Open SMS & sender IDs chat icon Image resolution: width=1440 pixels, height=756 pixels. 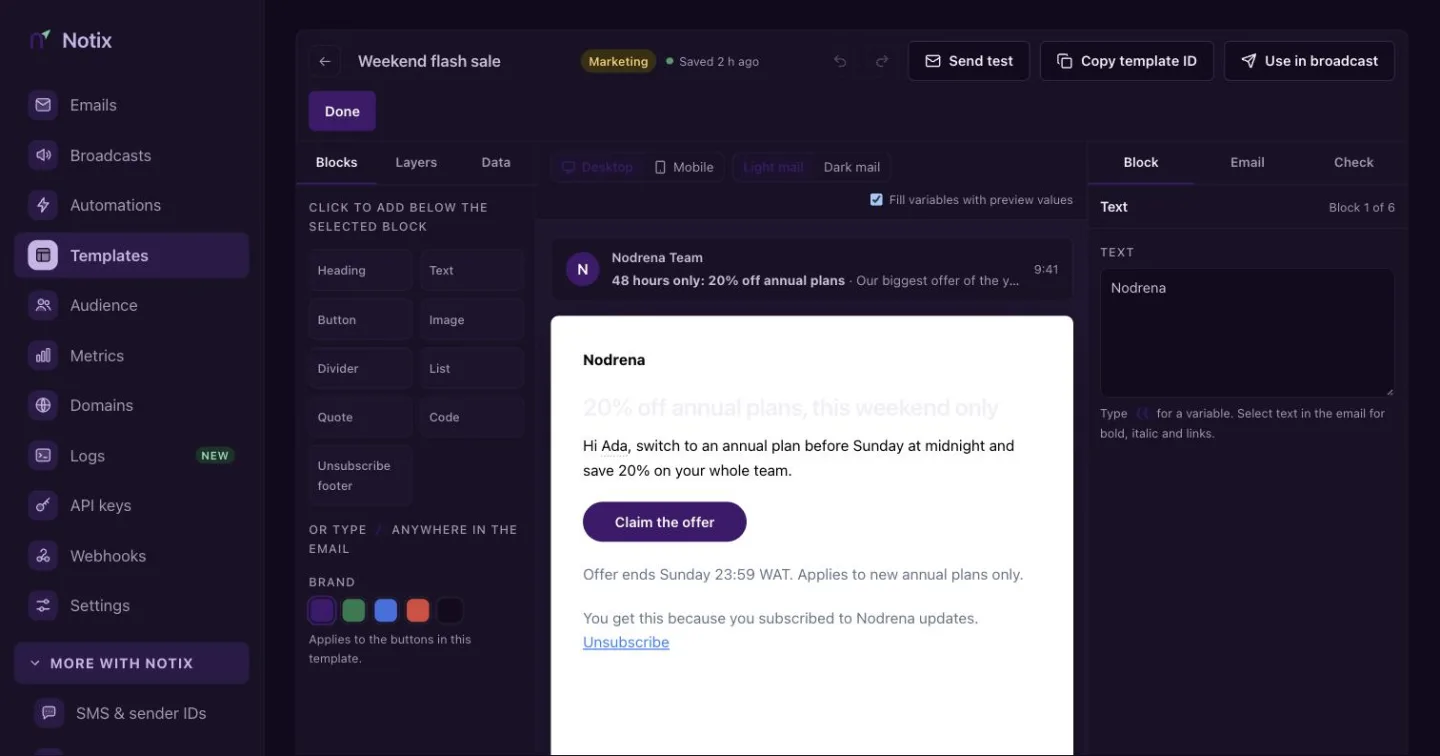coord(49,713)
